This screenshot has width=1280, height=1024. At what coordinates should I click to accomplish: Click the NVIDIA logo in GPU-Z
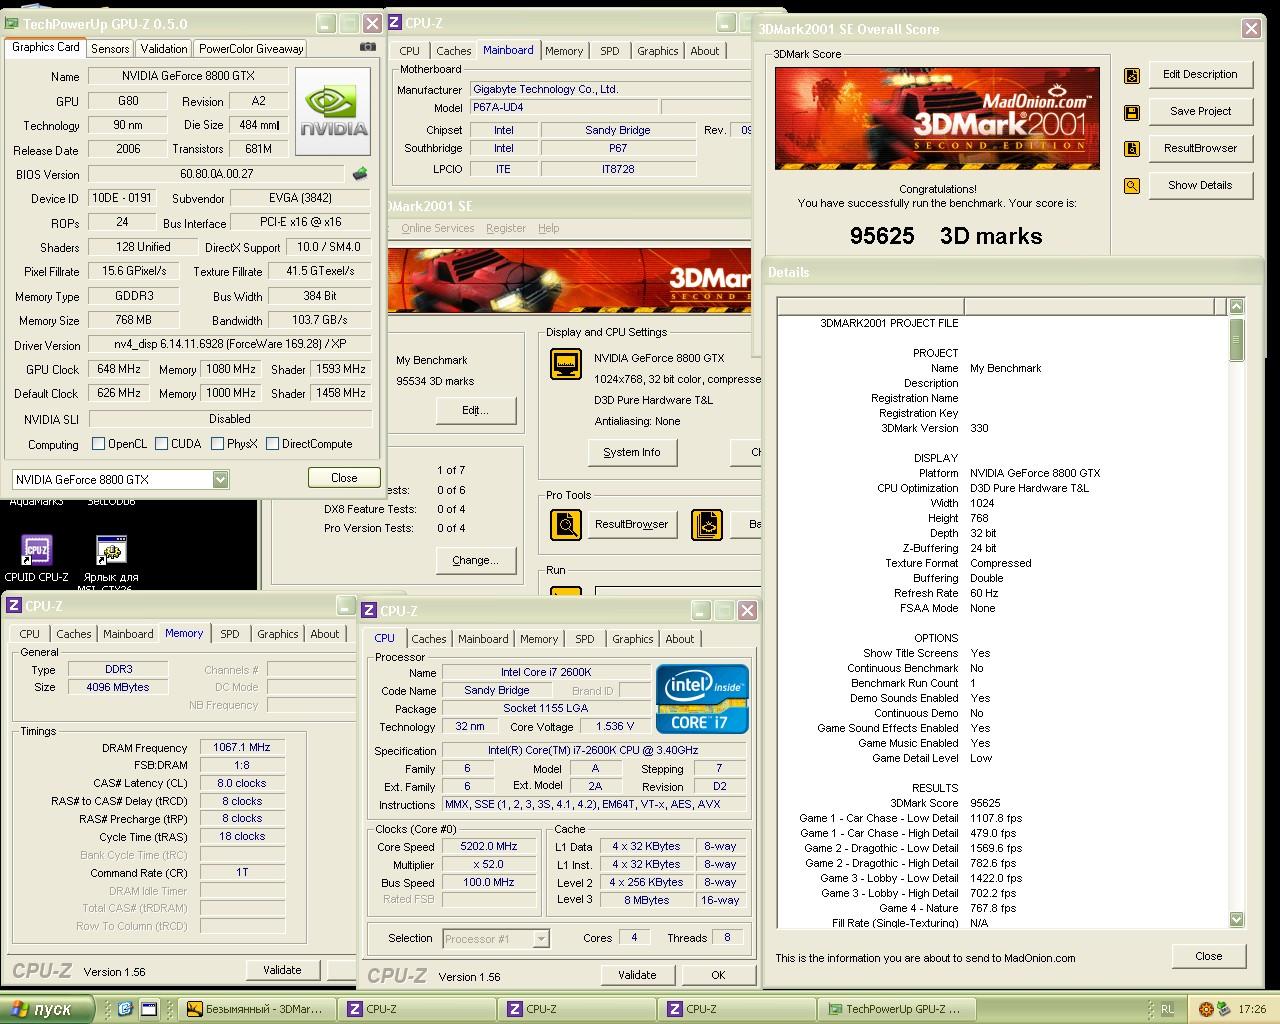(335, 111)
